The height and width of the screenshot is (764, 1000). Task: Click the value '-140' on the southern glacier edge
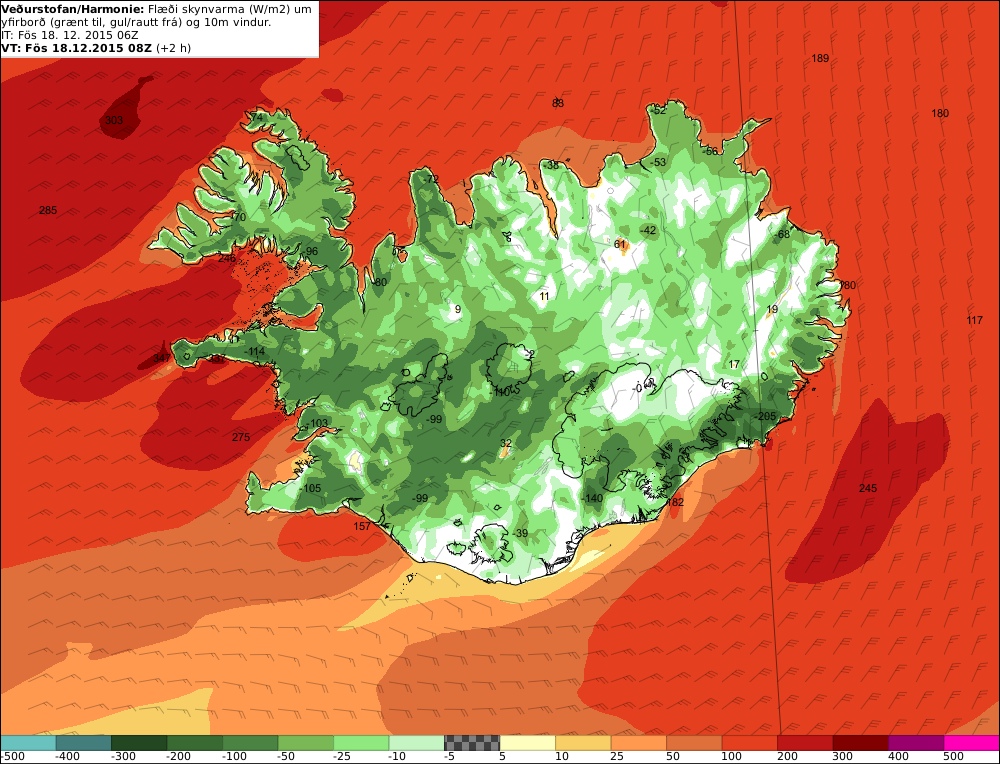(x=593, y=499)
